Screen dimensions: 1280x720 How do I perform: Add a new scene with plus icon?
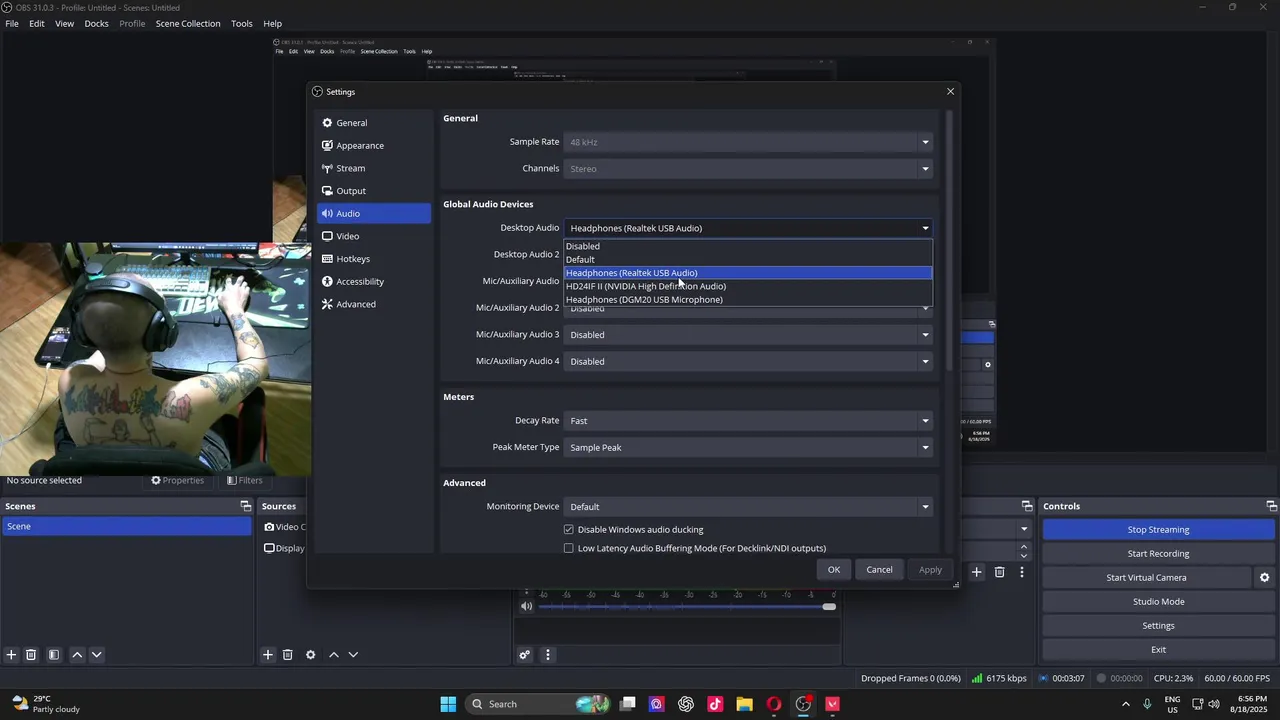11,655
